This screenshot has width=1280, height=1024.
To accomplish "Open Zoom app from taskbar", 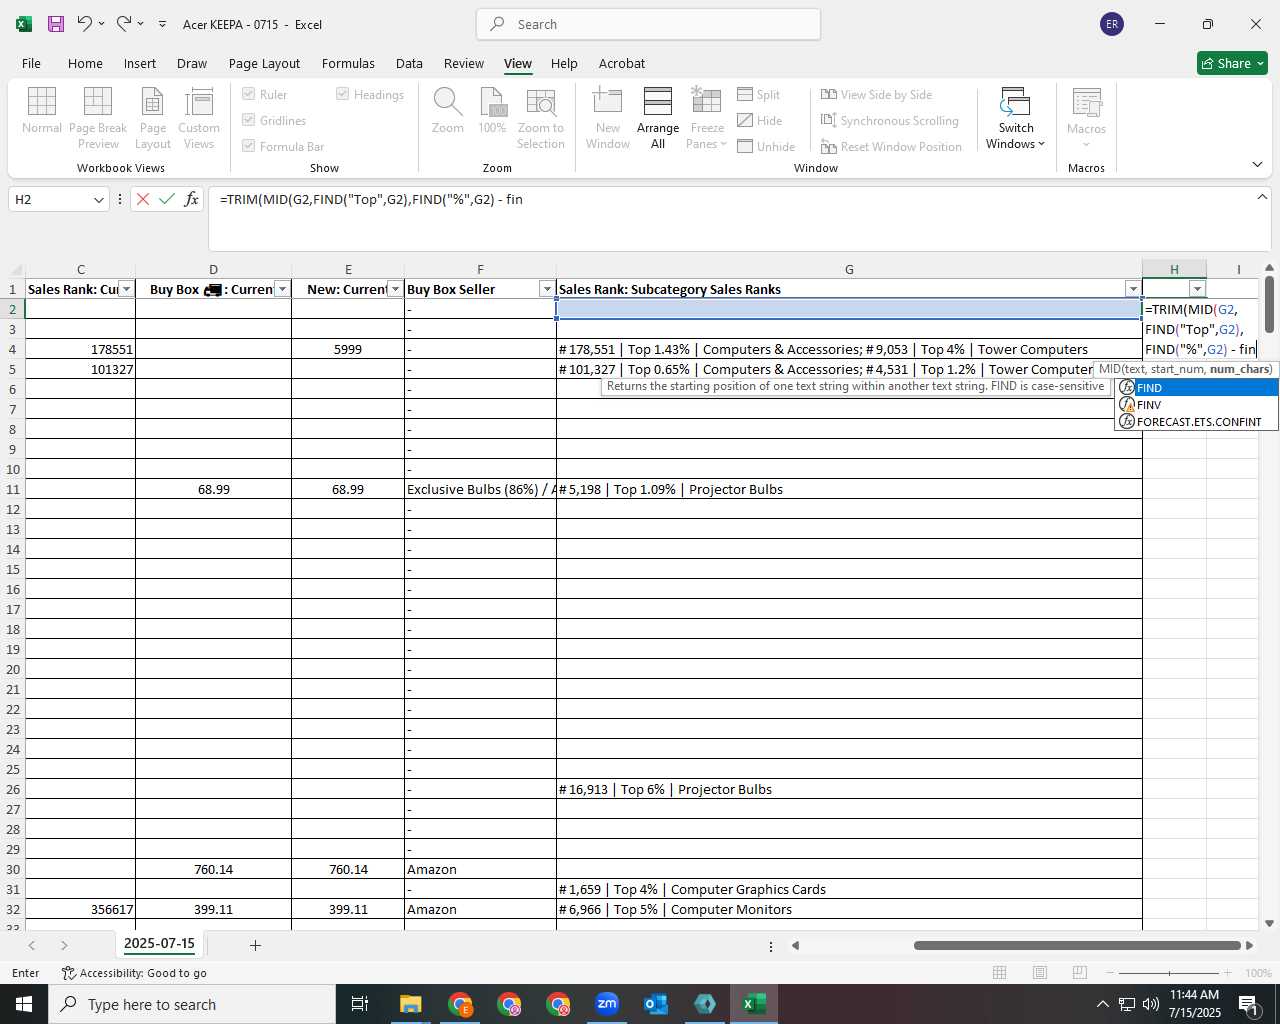I will (x=607, y=1004).
